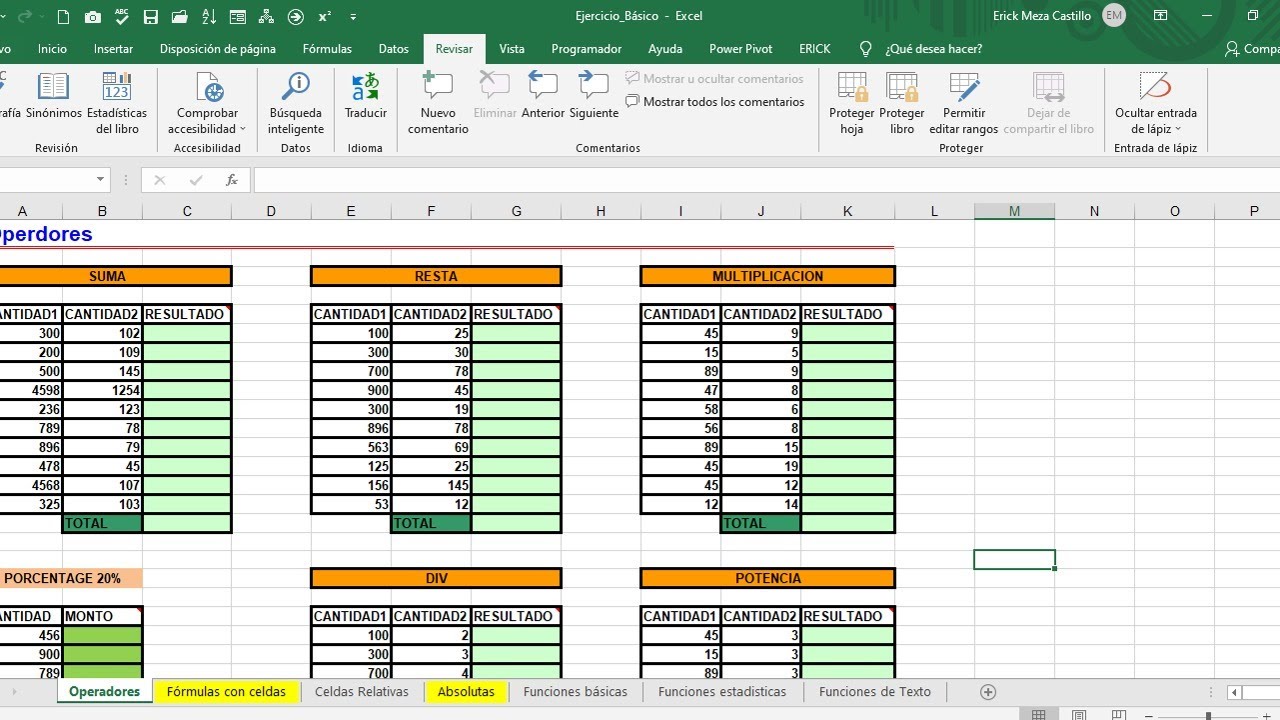
Task: Click the Traducir translate icon
Action: click(365, 96)
